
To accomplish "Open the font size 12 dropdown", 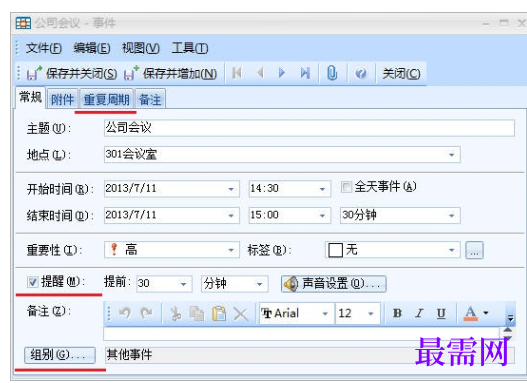I will [x=371, y=314].
